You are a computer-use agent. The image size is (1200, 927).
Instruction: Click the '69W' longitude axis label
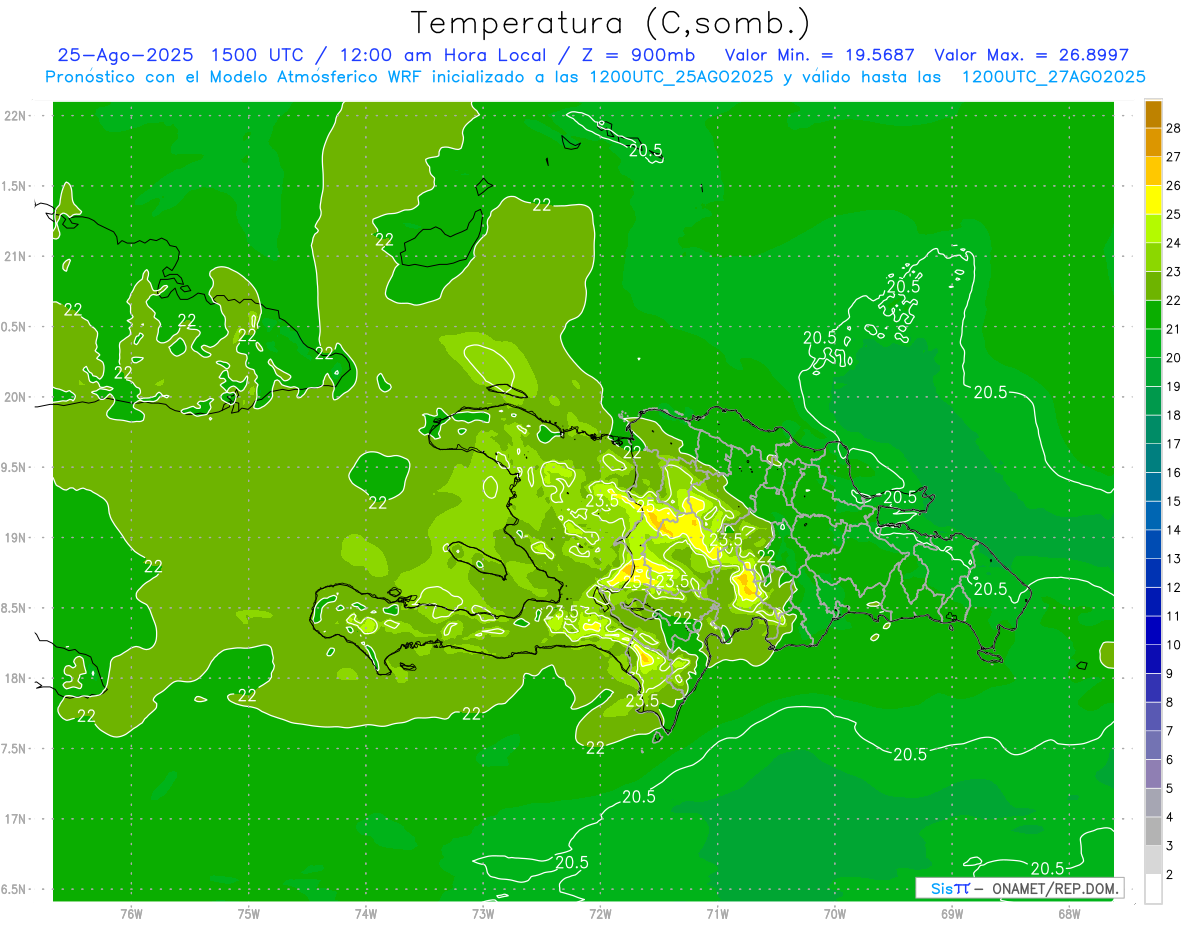(951, 913)
